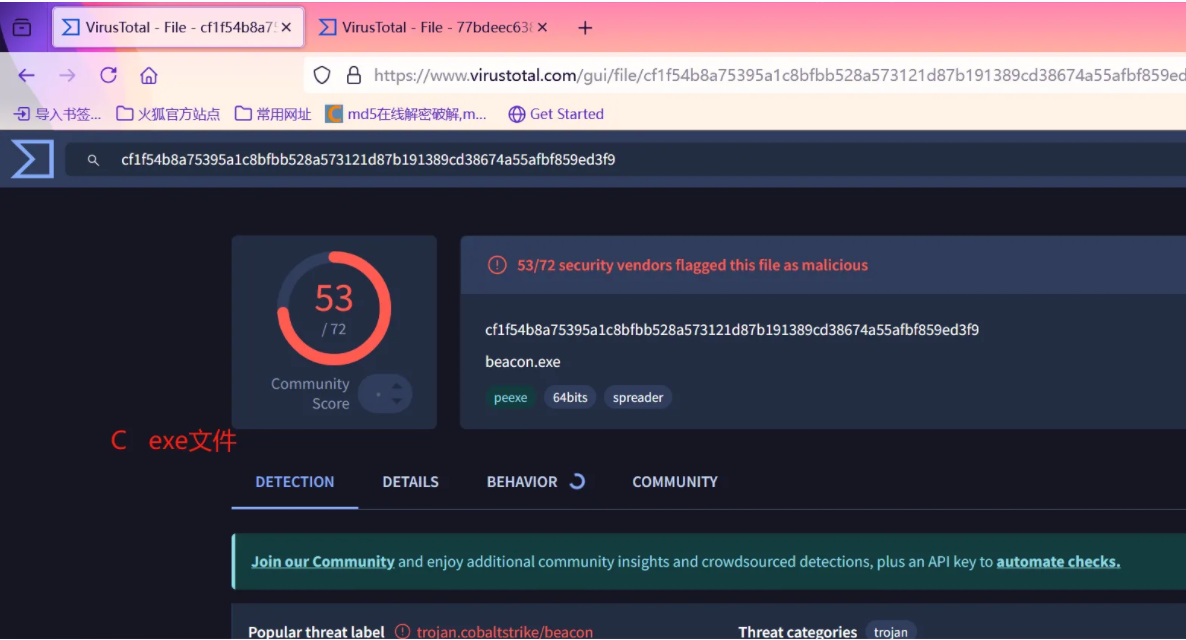Screen dimensions: 1186x640
Task: Select the beacon.exe file name
Action: coord(523,362)
